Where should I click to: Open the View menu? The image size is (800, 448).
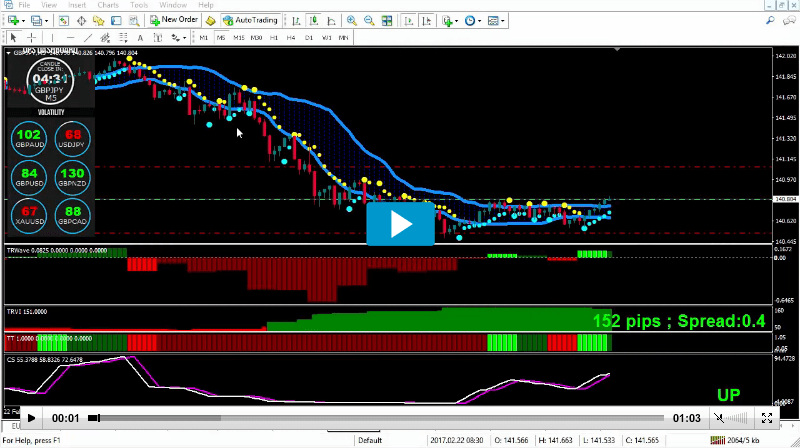49,5
